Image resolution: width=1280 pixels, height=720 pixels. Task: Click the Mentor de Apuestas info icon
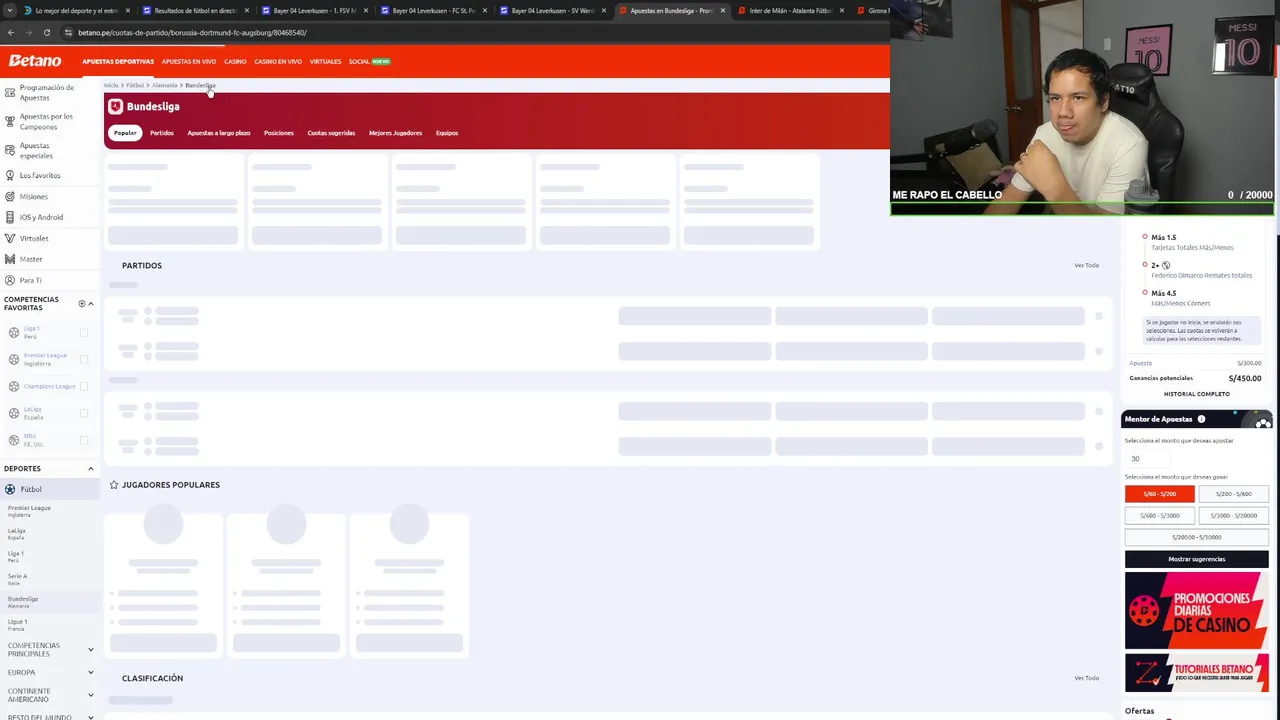click(1201, 419)
